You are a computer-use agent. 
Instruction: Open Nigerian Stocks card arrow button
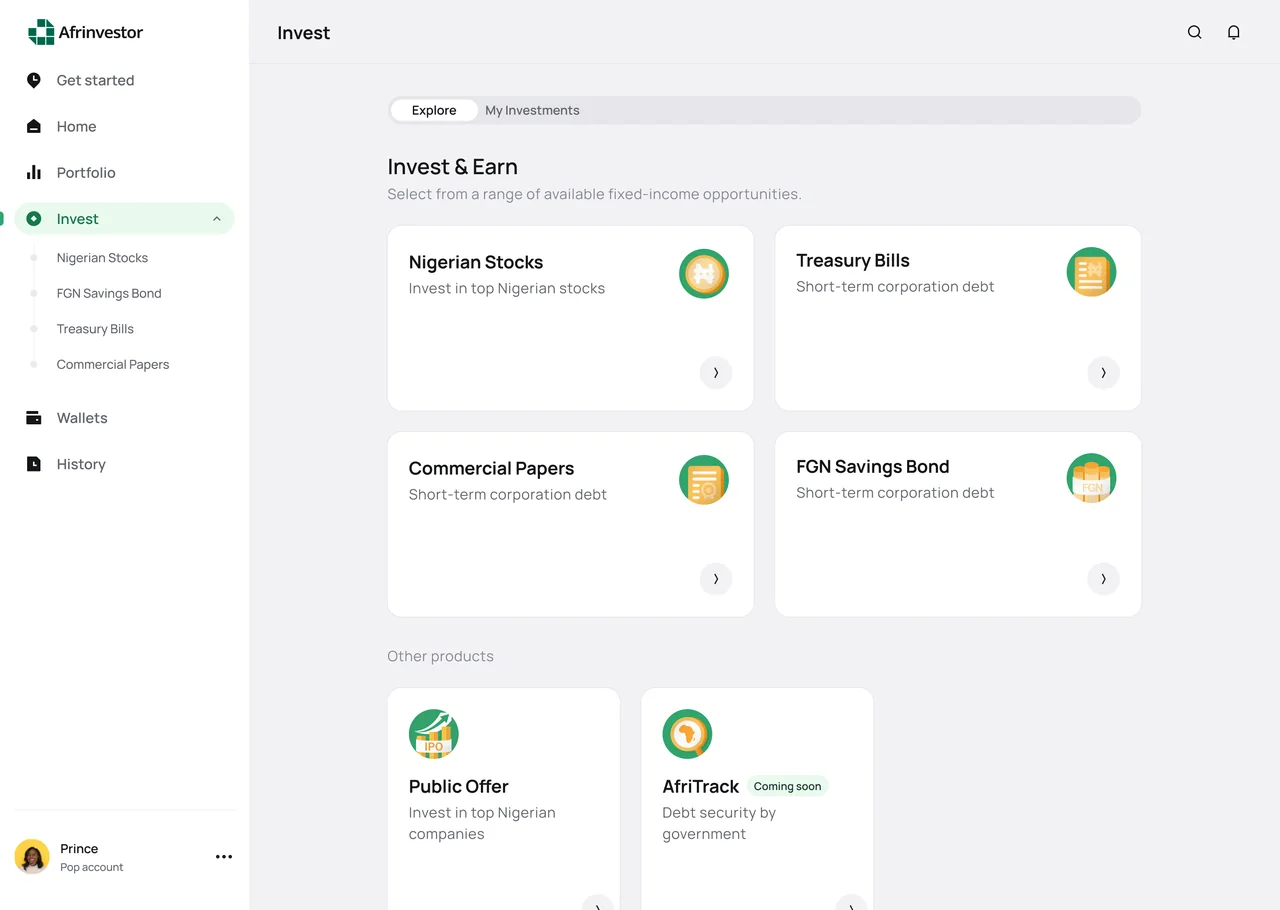point(716,373)
